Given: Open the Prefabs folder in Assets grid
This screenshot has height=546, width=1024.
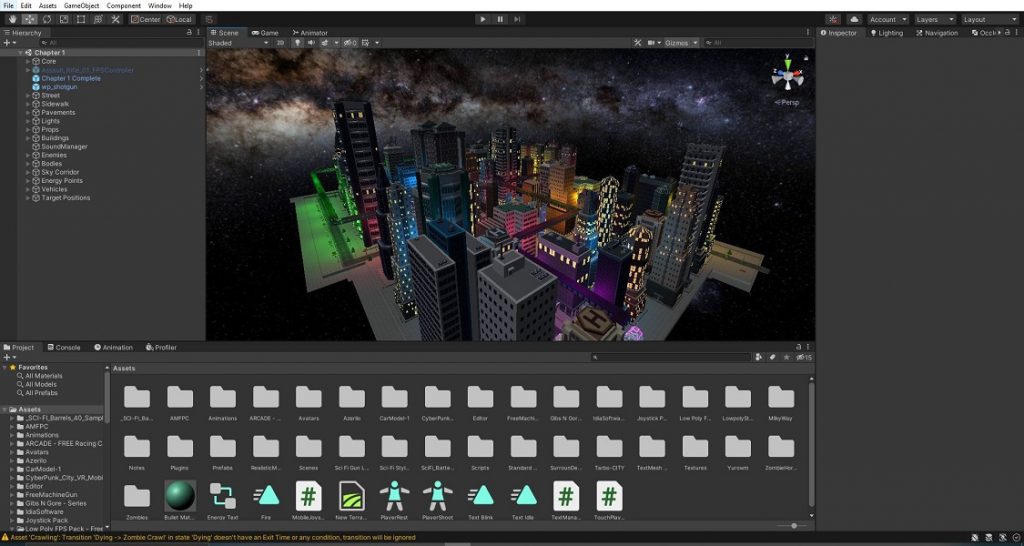Looking at the screenshot, I should pos(223,452).
